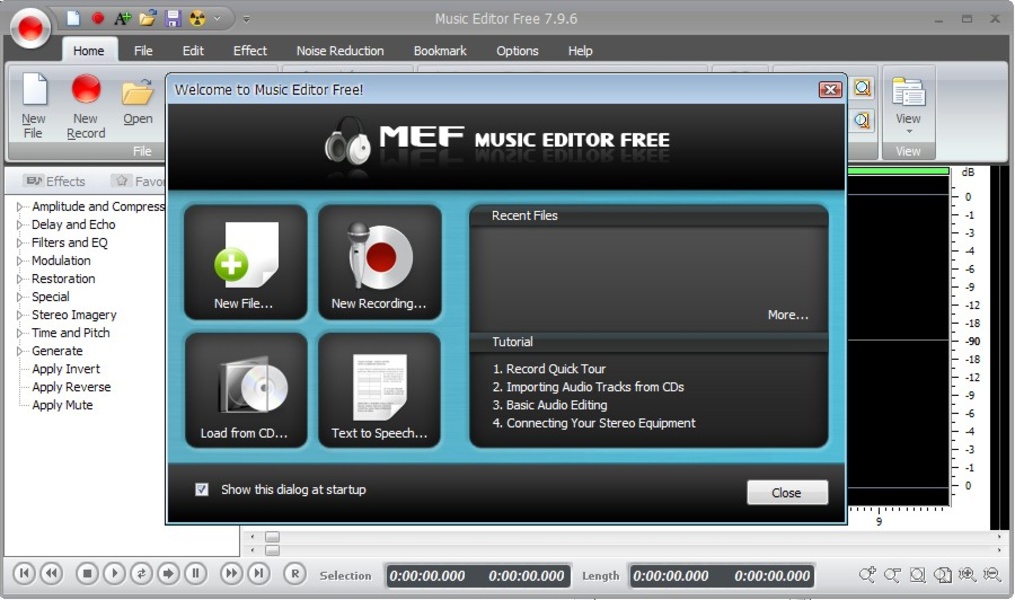
Task: Toggle the loop playback button
Action: (141, 573)
